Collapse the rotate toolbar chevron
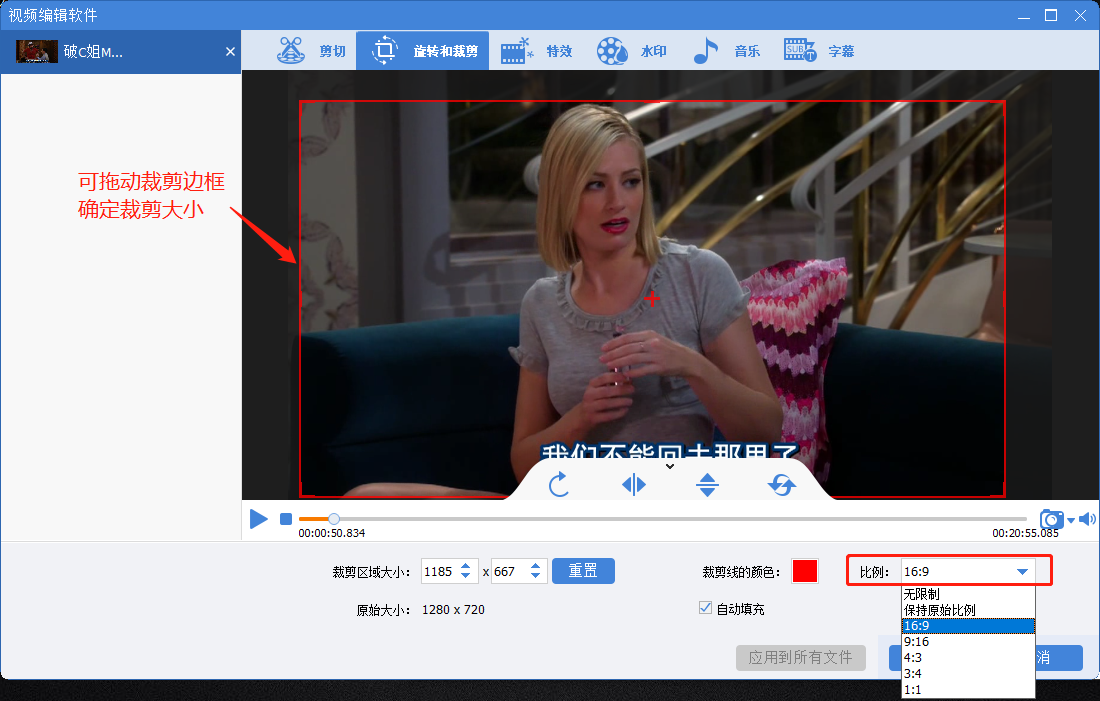This screenshot has height=701, width=1100. (x=670, y=466)
